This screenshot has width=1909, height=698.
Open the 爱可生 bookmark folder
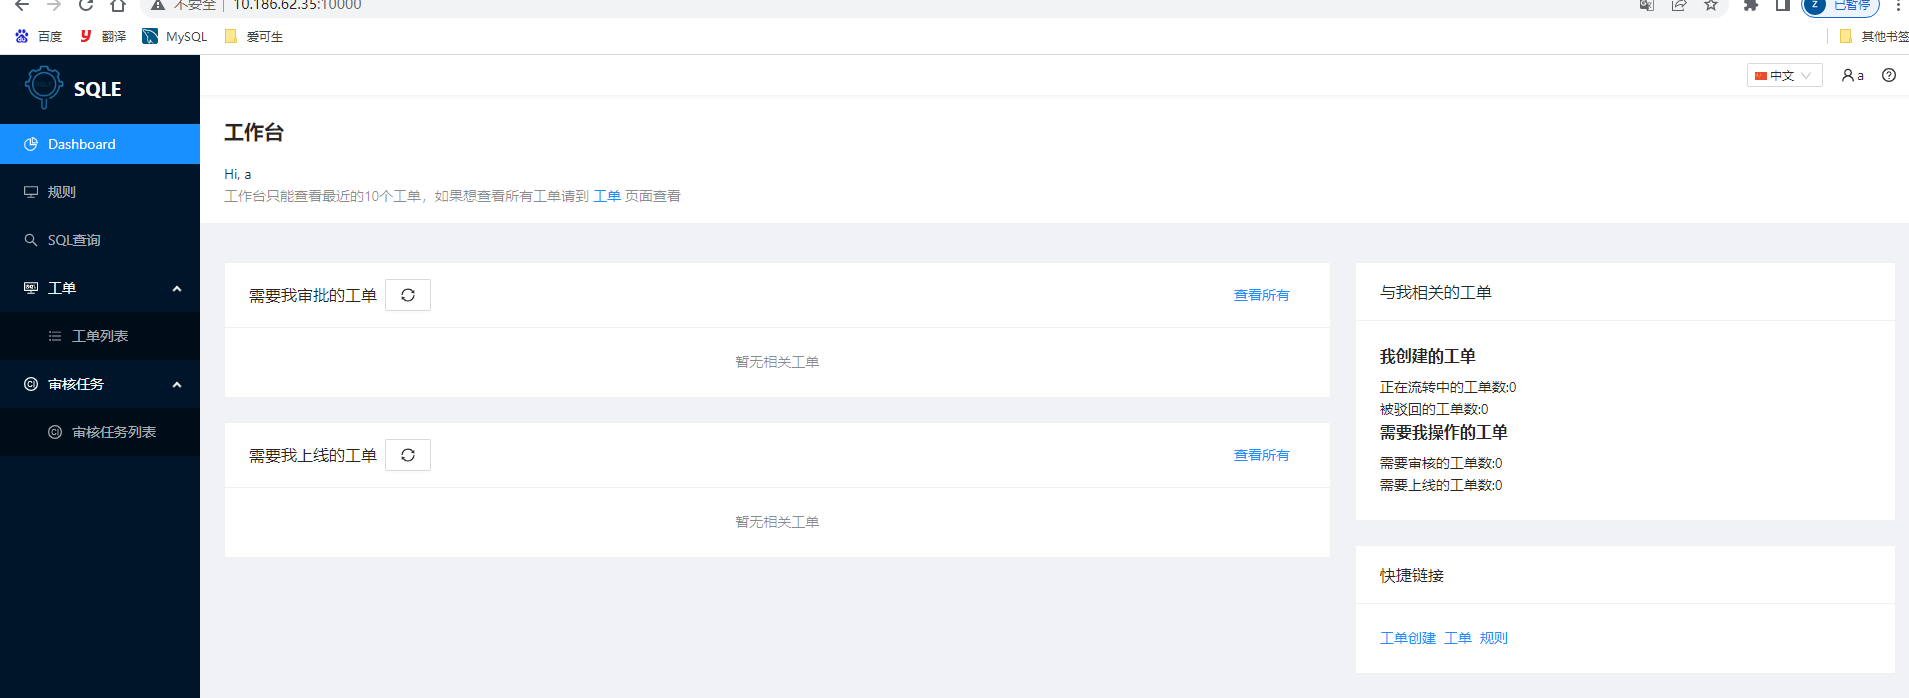tap(254, 36)
